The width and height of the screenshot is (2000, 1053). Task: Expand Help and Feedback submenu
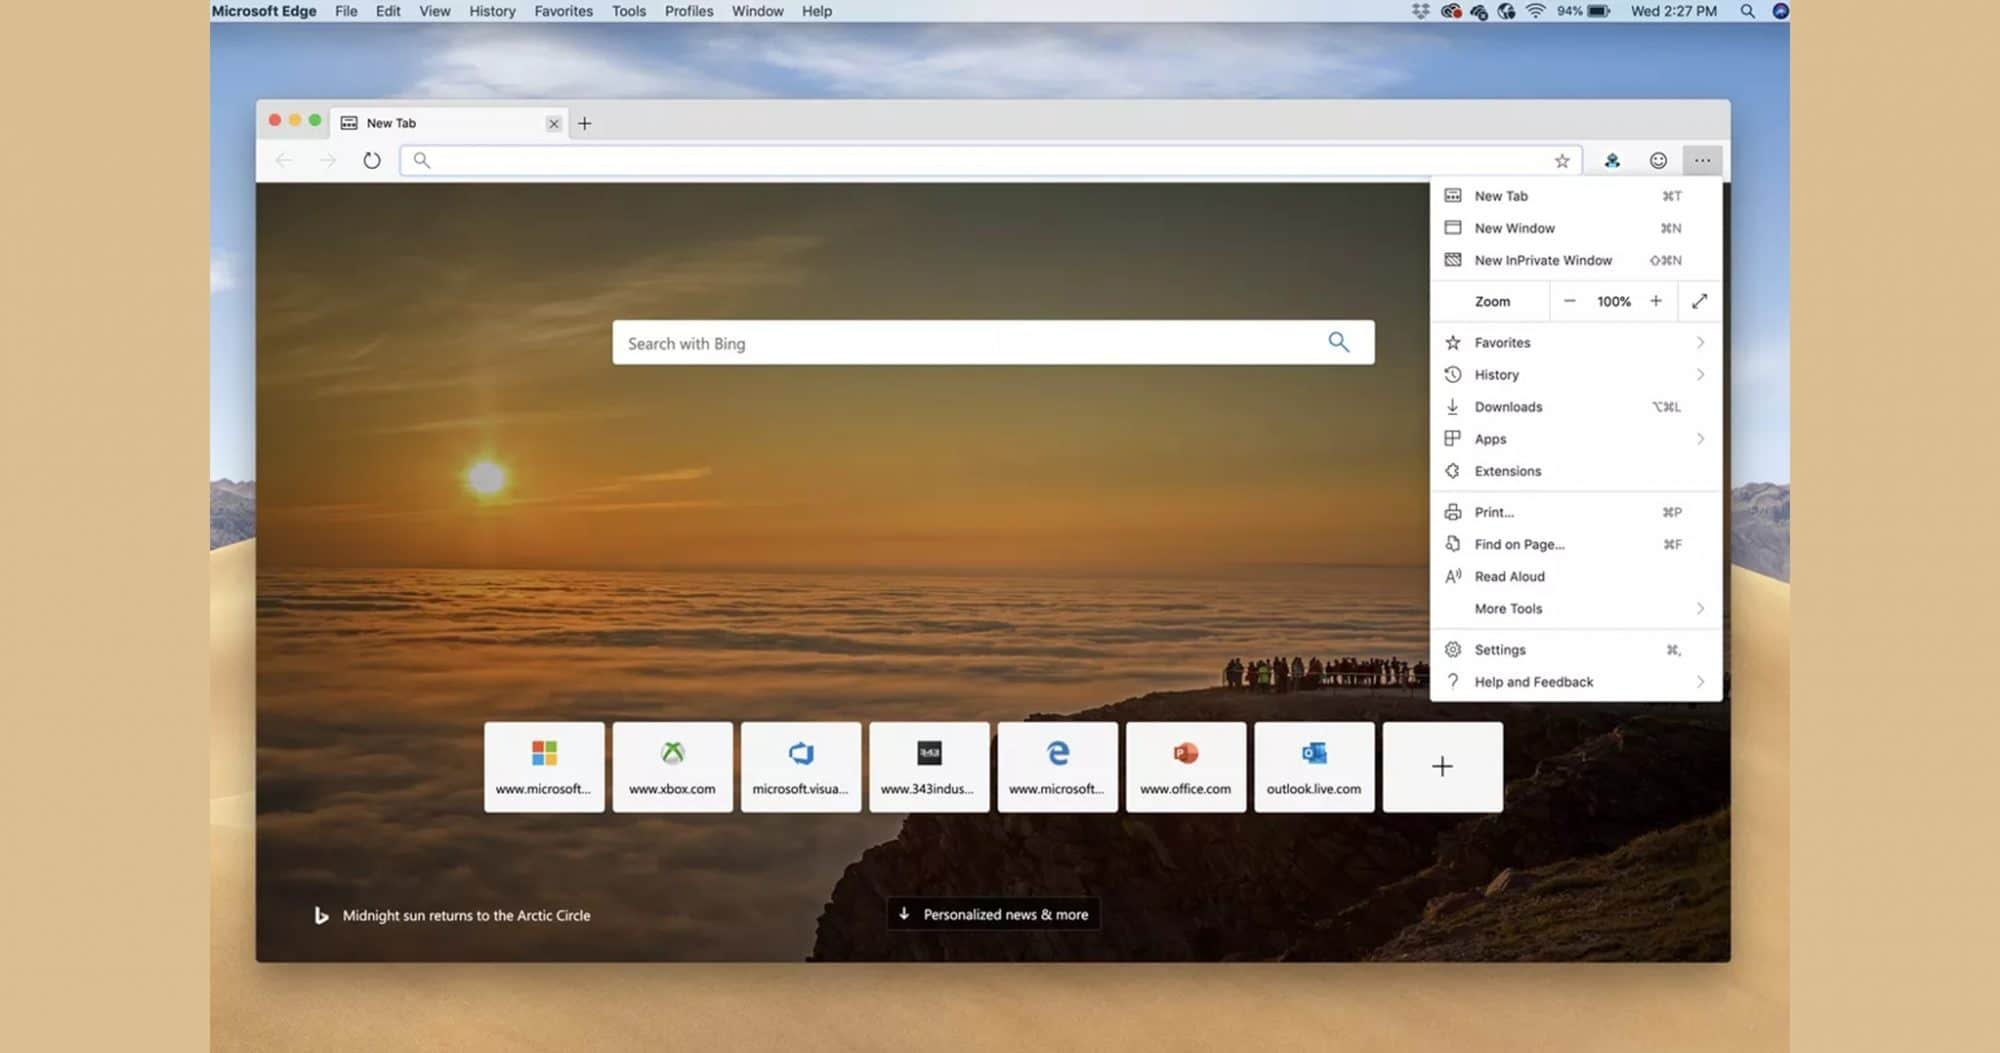pos(1576,682)
